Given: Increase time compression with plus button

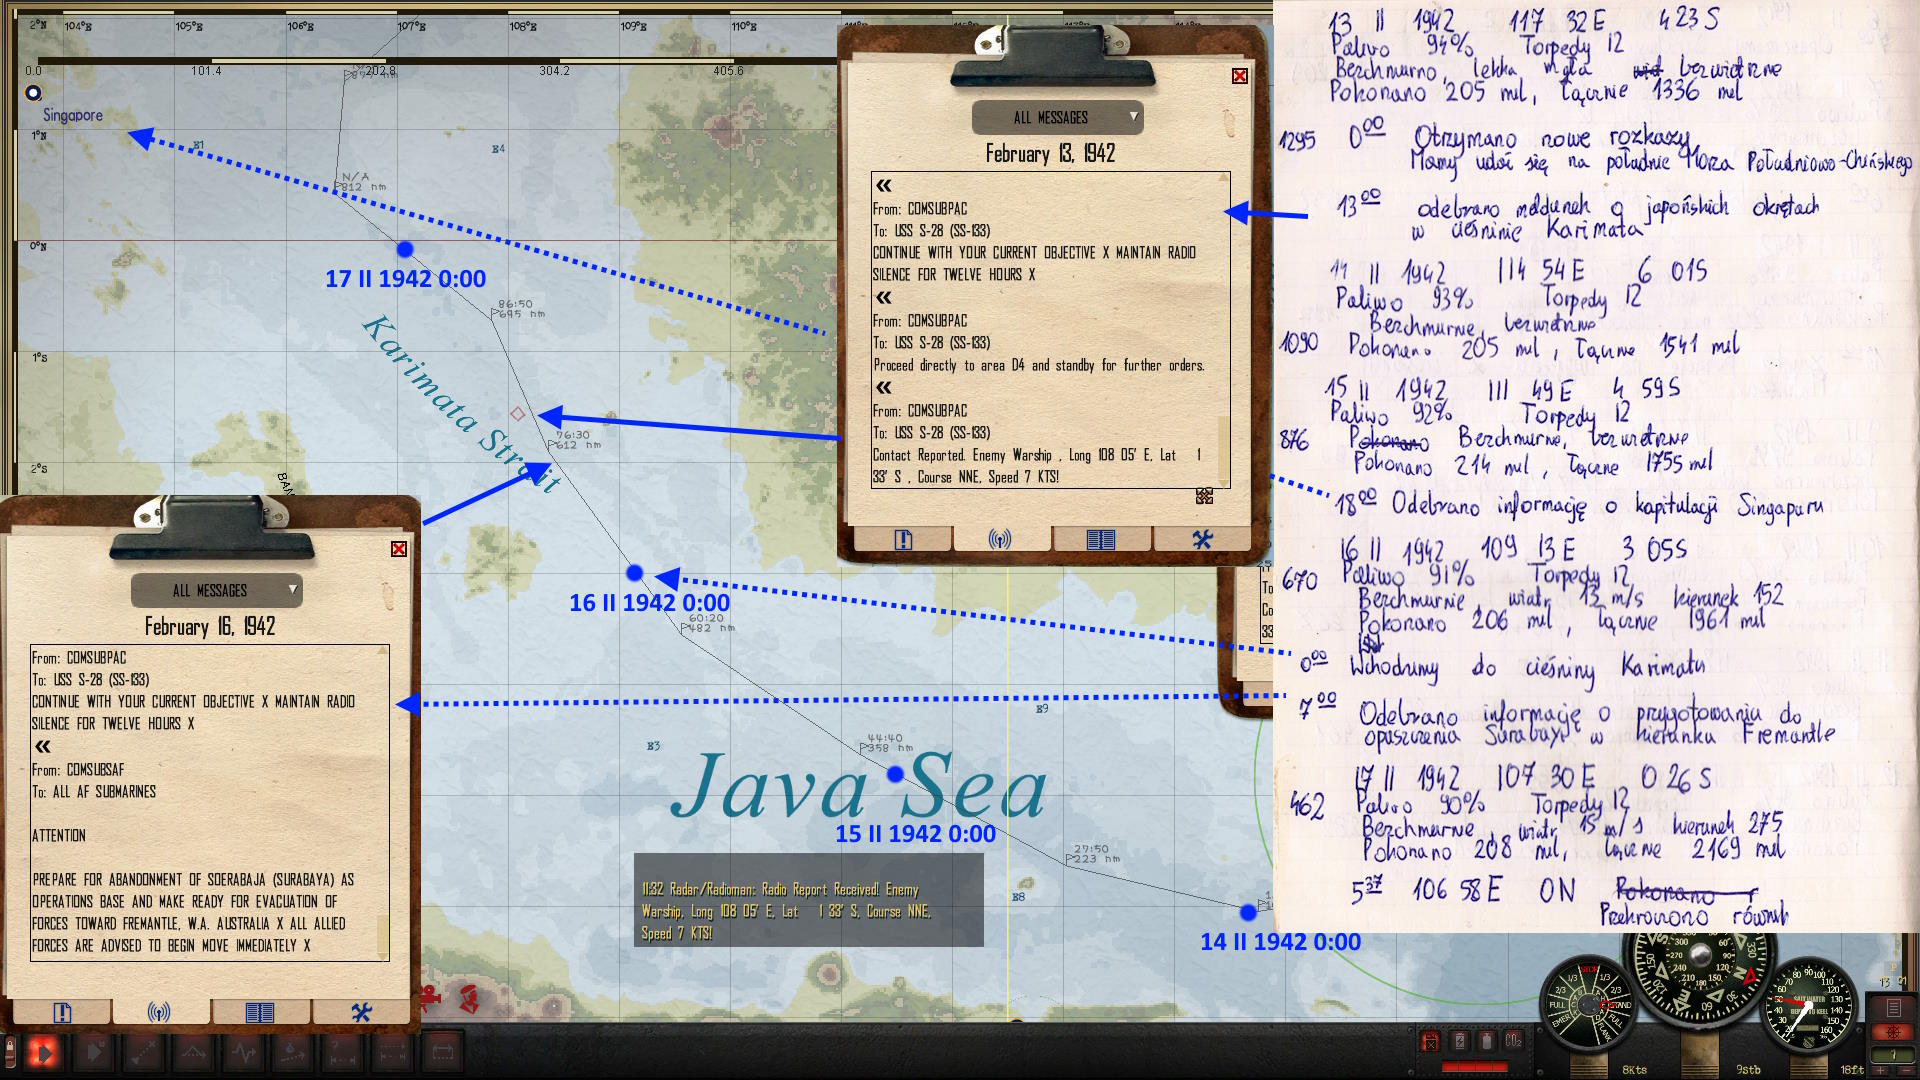Looking at the screenshot, I should coord(1879,1070).
